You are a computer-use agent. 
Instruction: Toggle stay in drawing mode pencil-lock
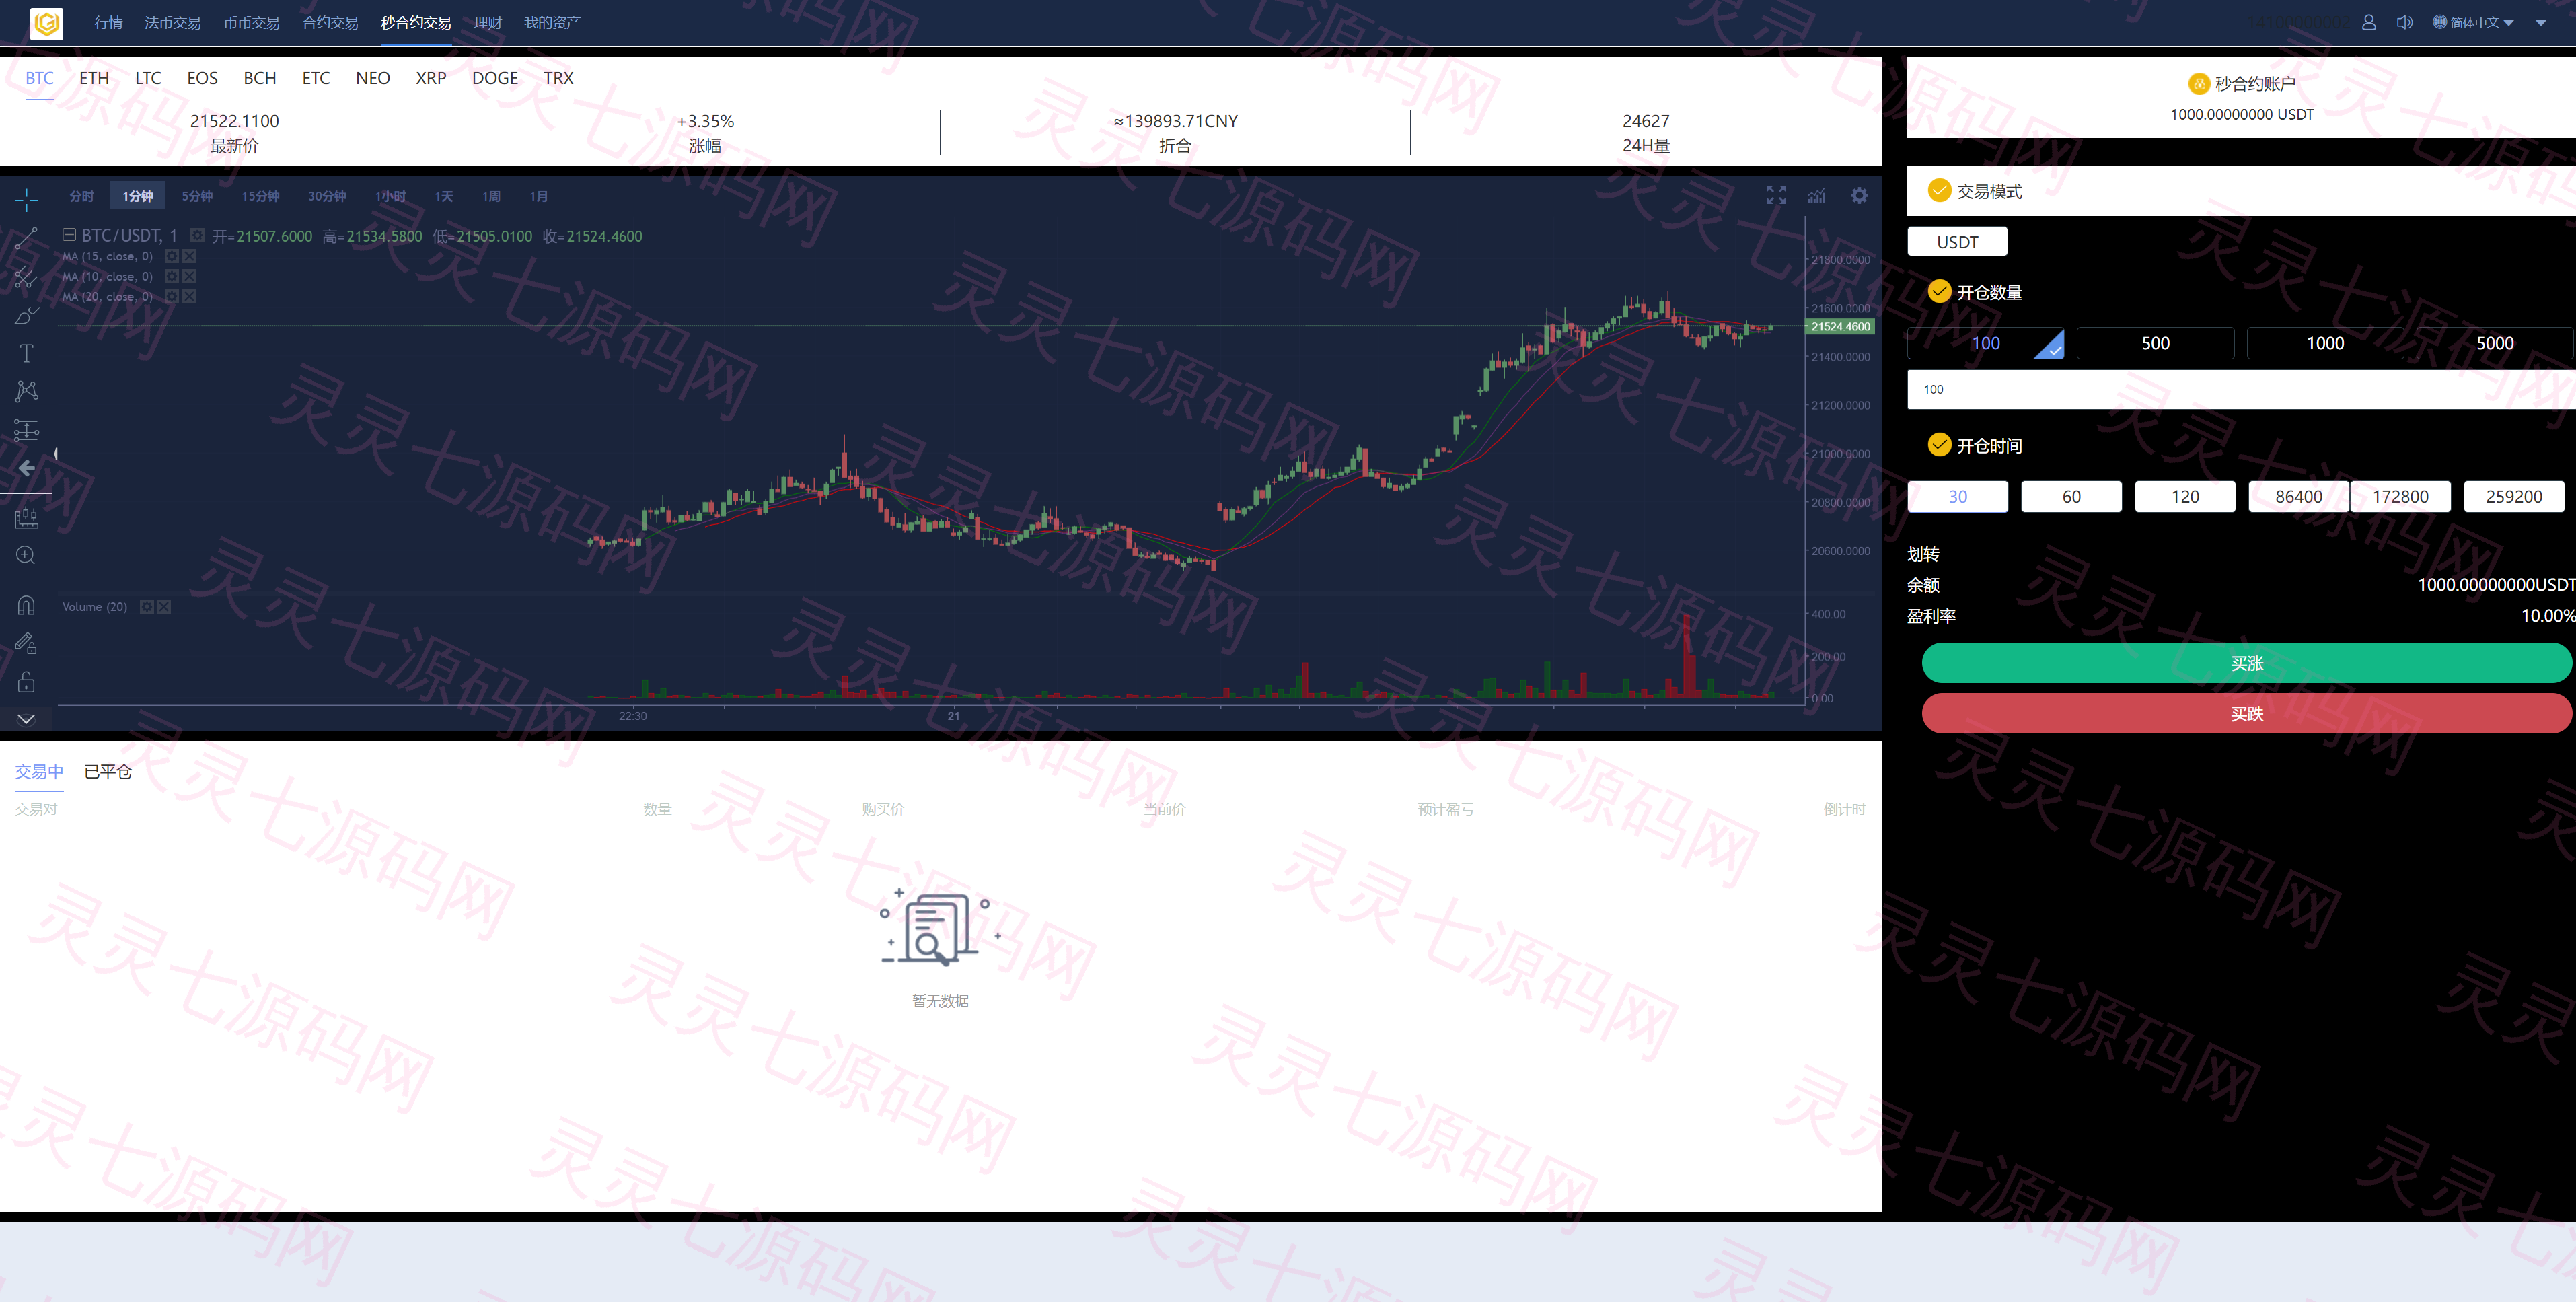tap(26, 643)
